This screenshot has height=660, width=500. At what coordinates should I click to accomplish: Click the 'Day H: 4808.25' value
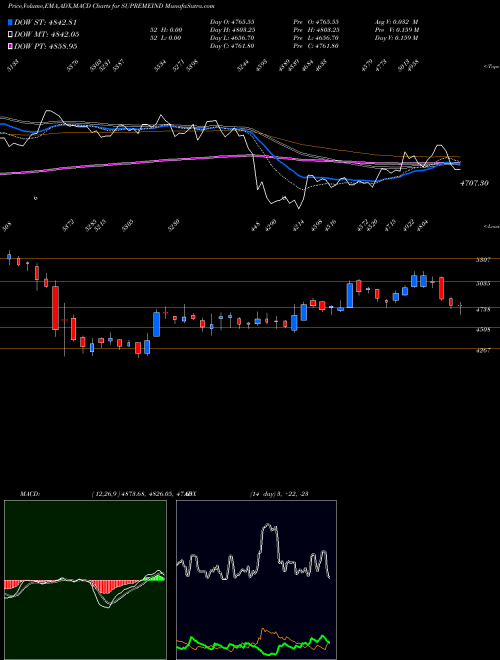[232, 30]
